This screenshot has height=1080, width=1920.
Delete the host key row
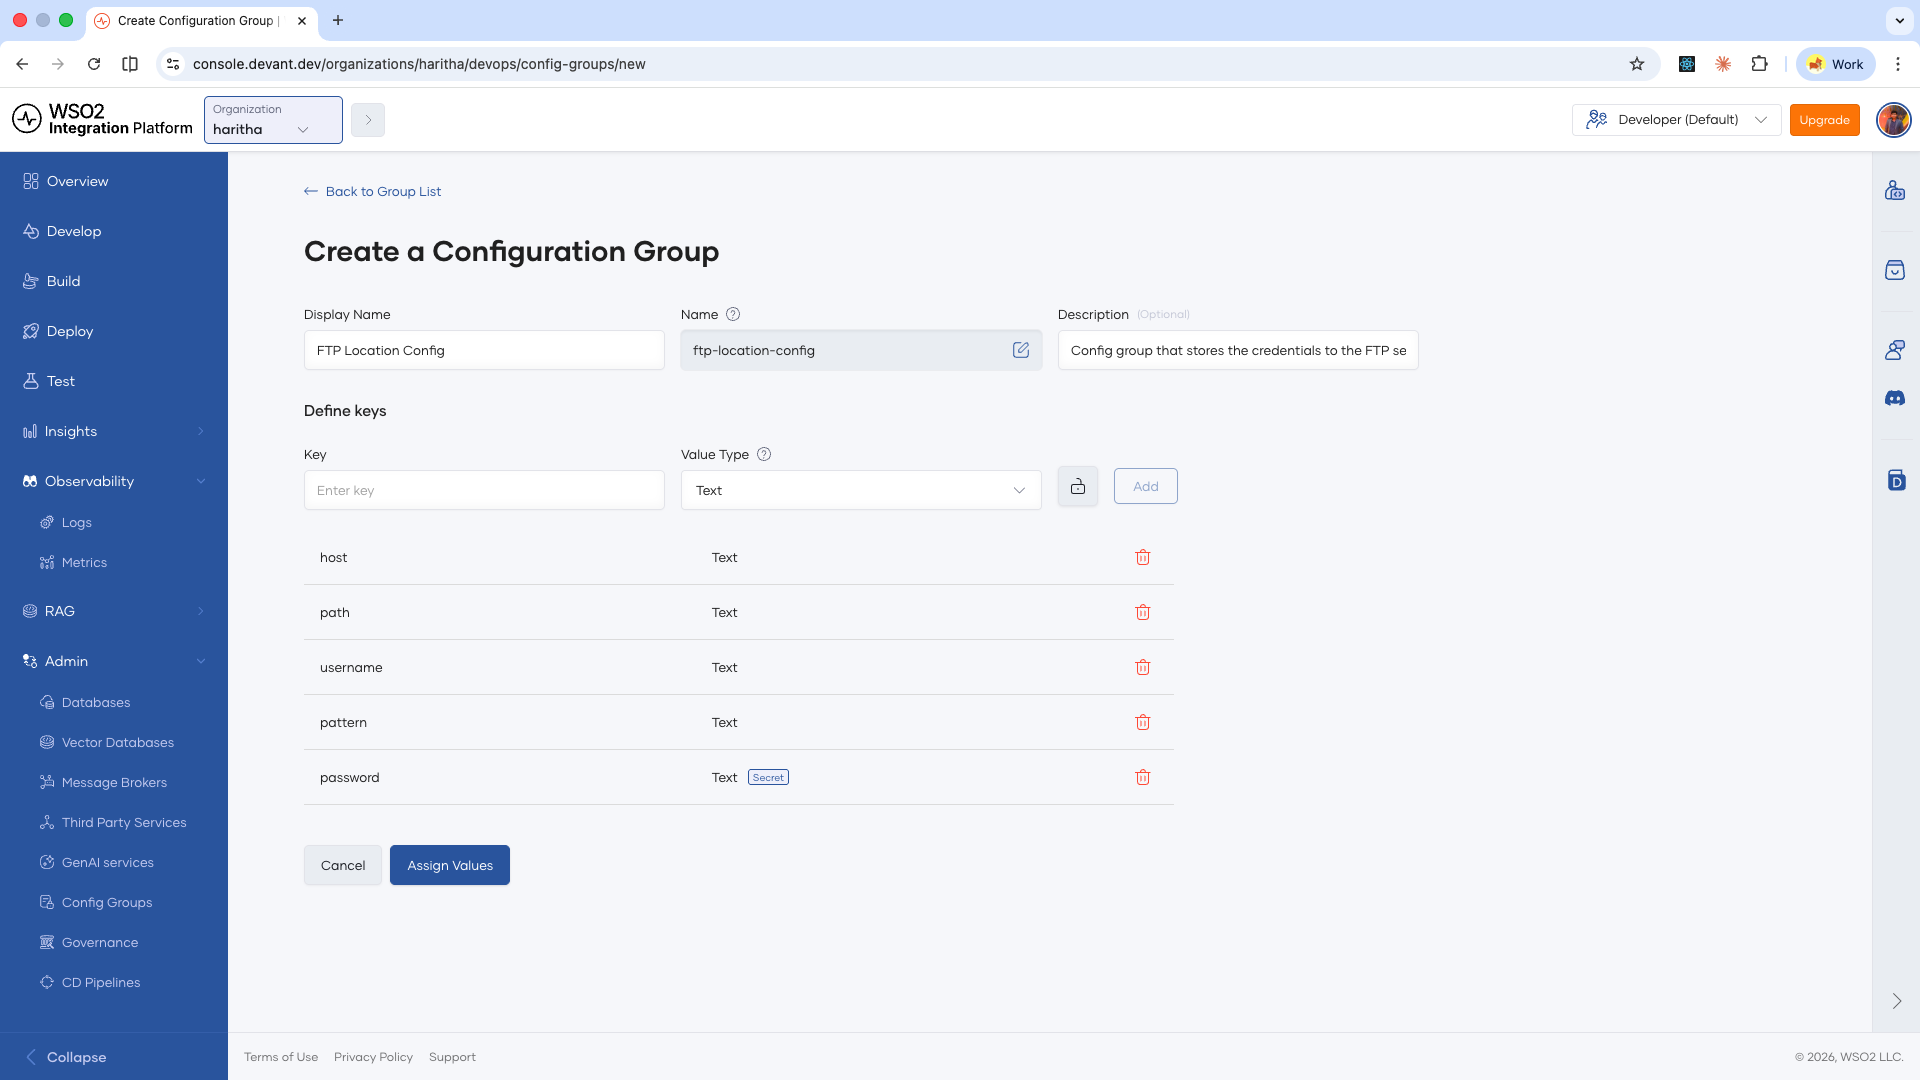click(1143, 557)
